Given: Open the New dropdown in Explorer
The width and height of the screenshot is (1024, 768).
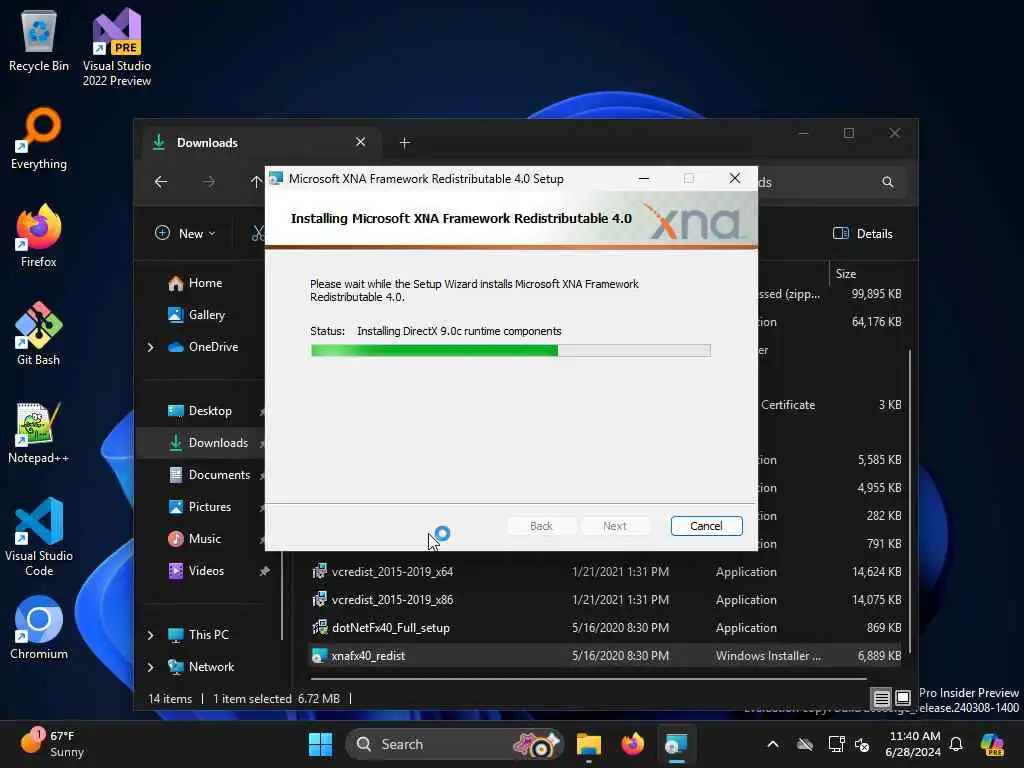Looking at the screenshot, I should pos(185,233).
